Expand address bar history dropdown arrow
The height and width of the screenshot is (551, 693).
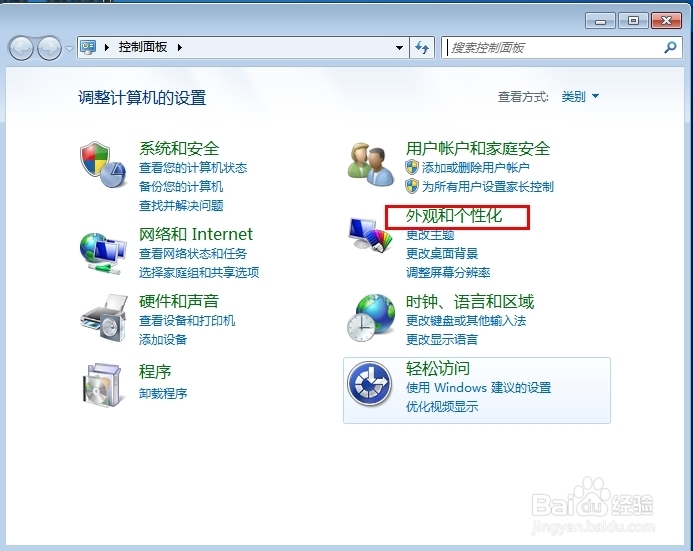pyautogui.click(x=399, y=47)
